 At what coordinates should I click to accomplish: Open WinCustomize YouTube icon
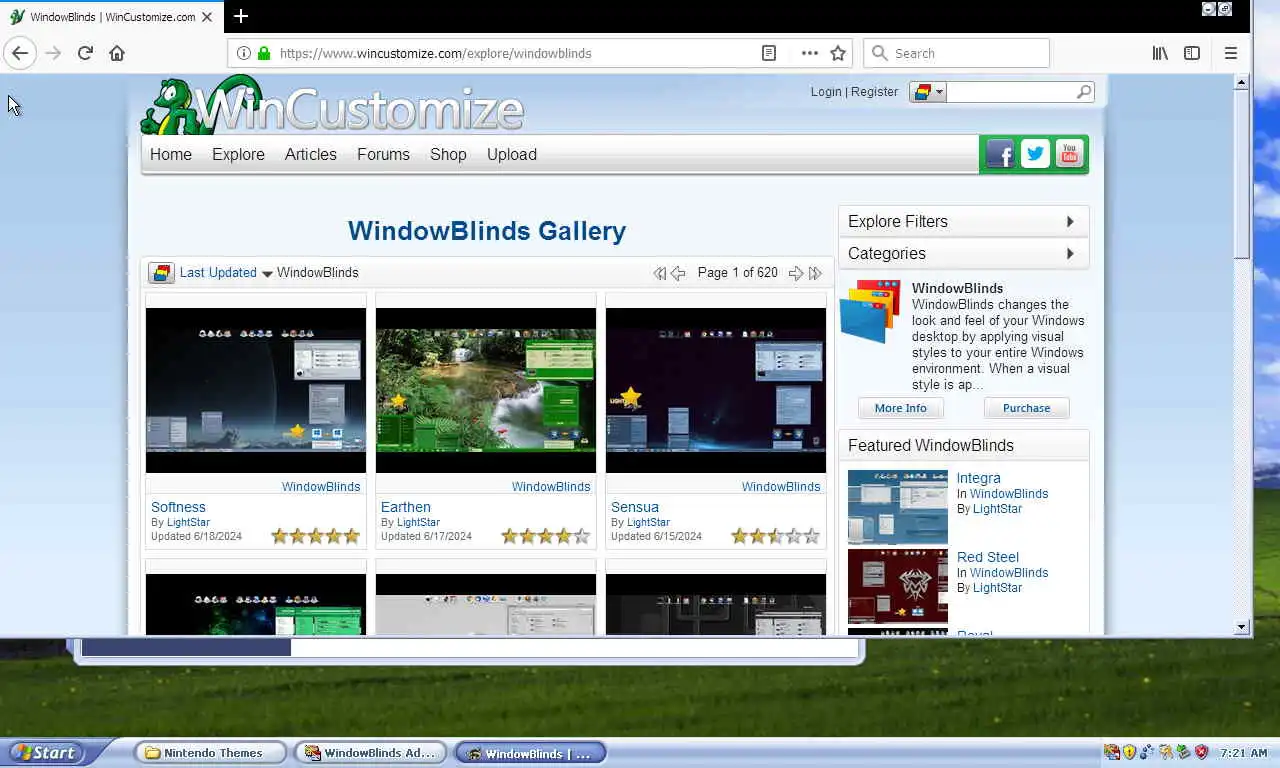click(x=1069, y=154)
